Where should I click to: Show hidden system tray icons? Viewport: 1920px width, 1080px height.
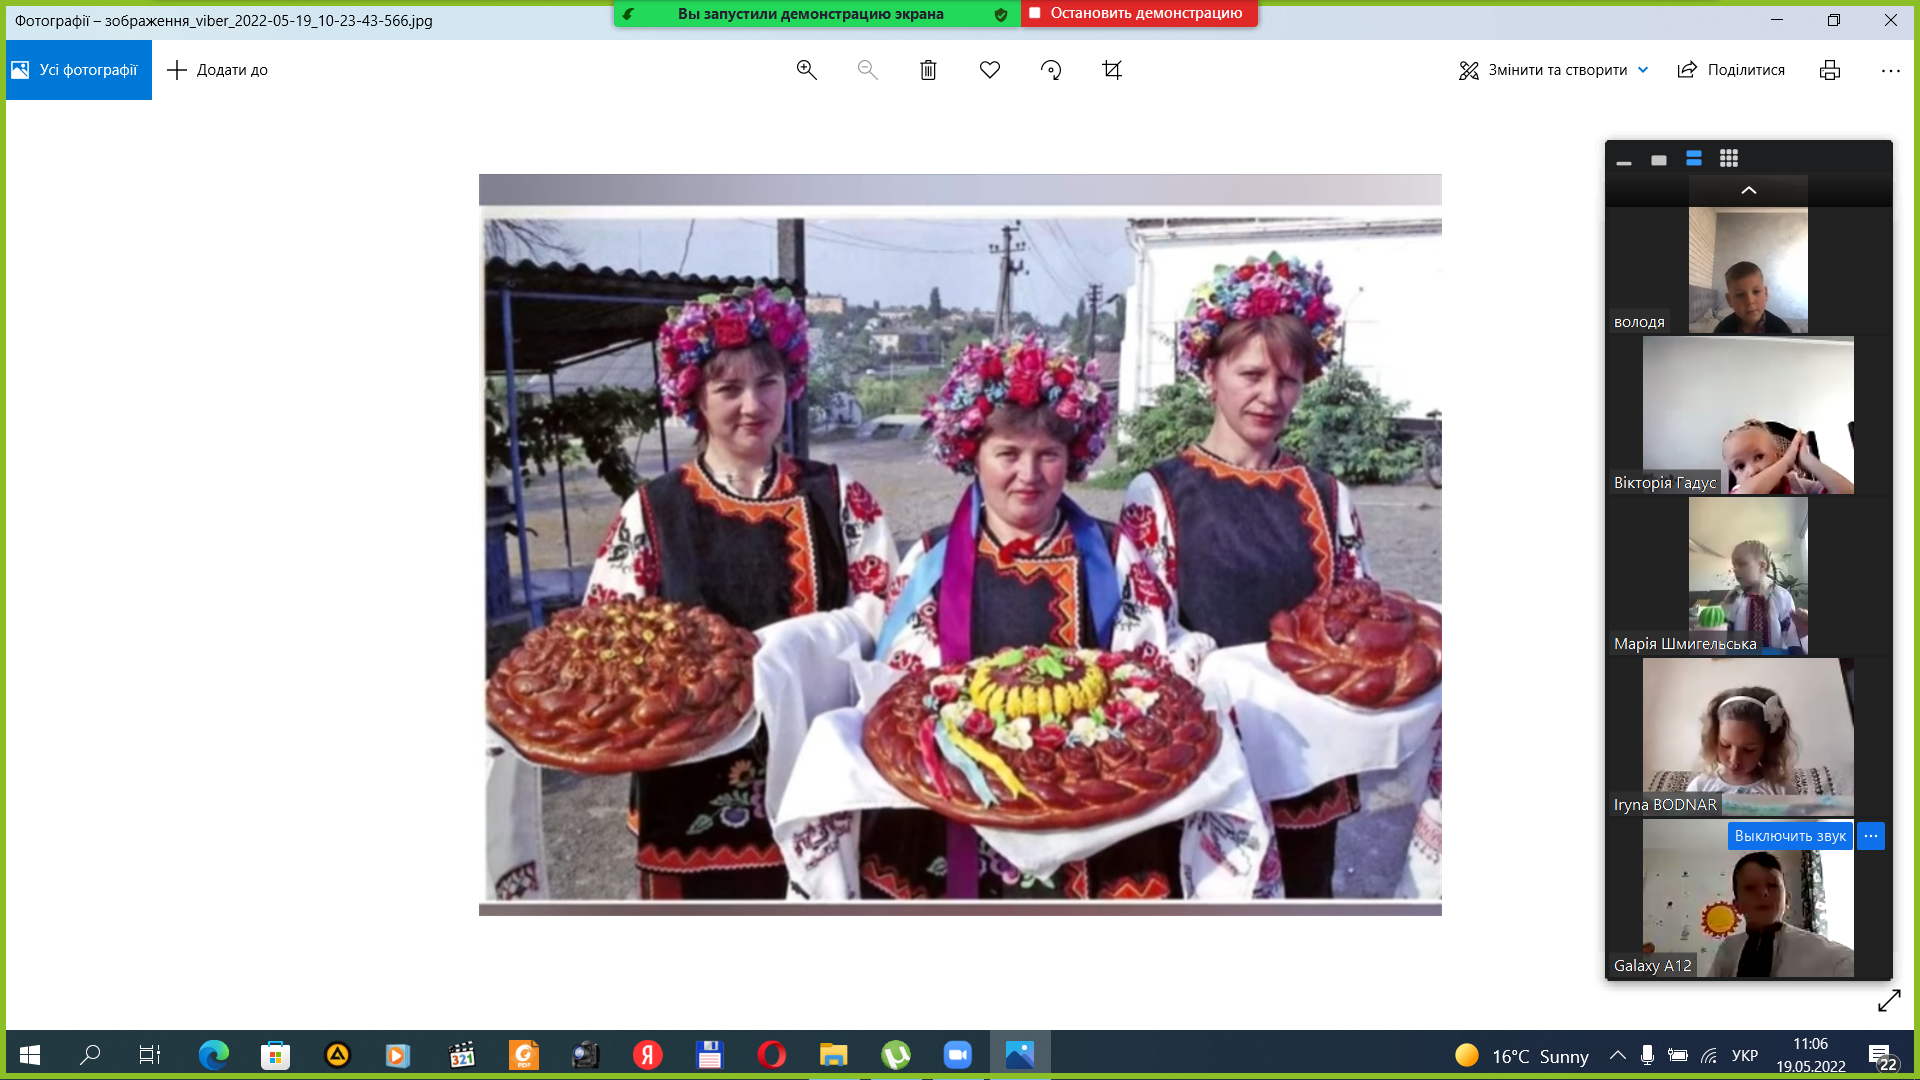pyautogui.click(x=1617, y=1055)
